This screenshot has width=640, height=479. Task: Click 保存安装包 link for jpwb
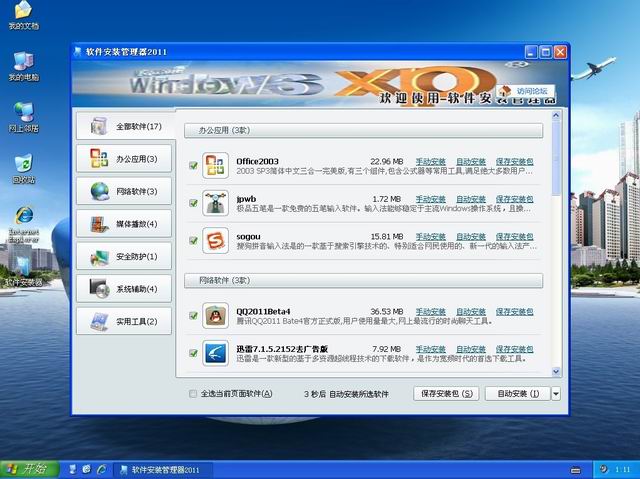514,199
